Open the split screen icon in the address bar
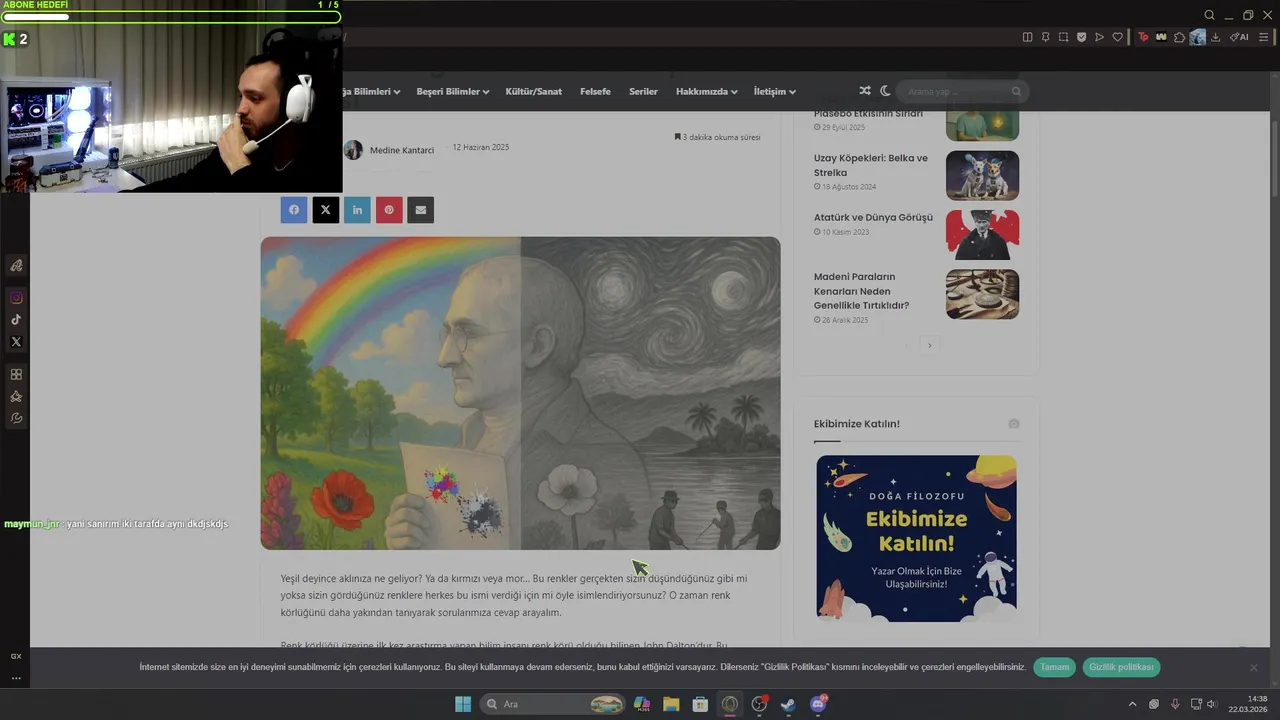 (x=1027, y=37)
